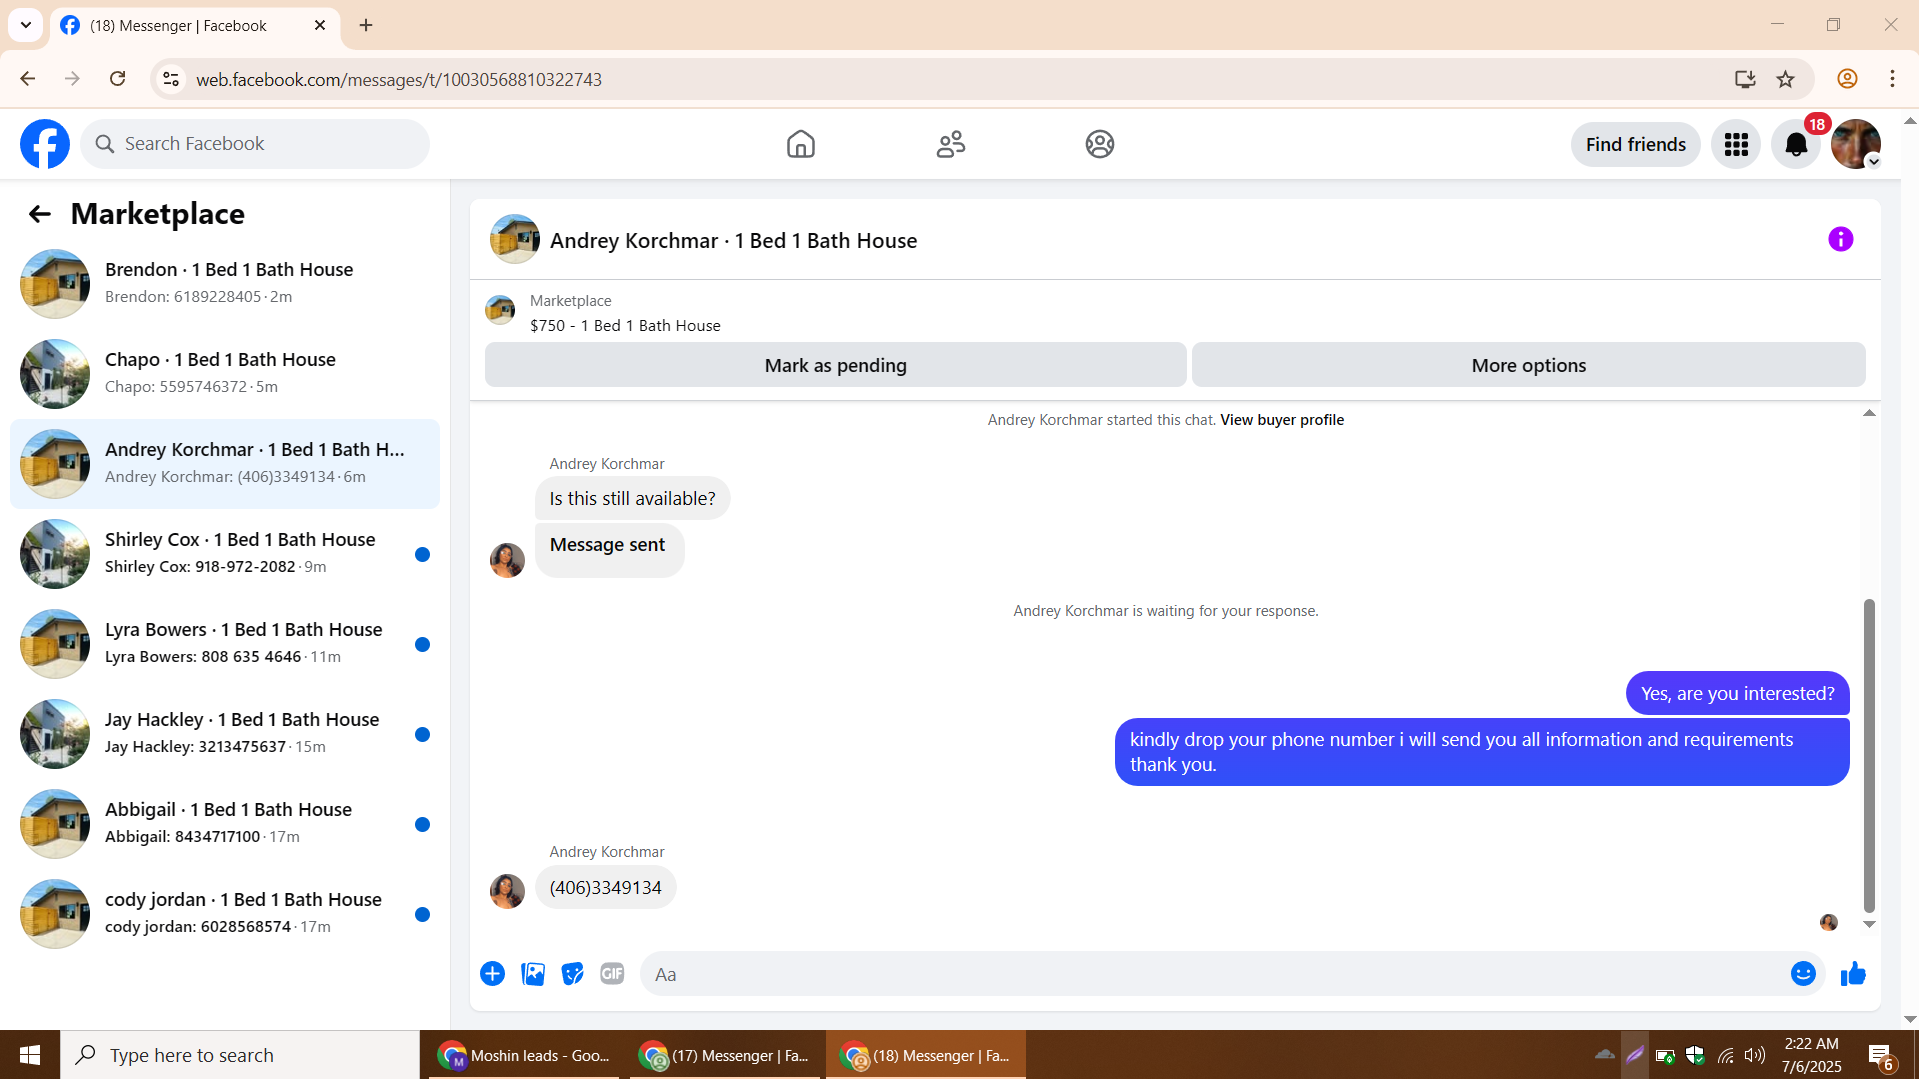Go back using the Marketplace back arrow
1919x1079 pixels.
coord(39,214)
